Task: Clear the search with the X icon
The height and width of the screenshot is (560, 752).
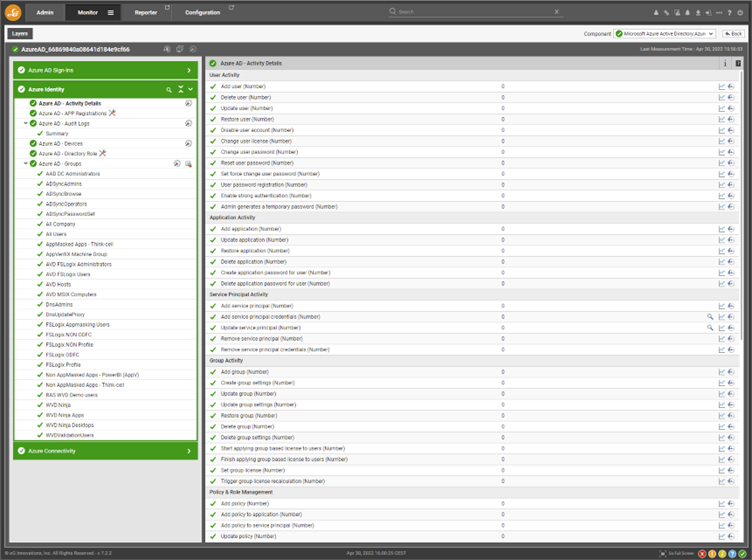Action: 556,12
